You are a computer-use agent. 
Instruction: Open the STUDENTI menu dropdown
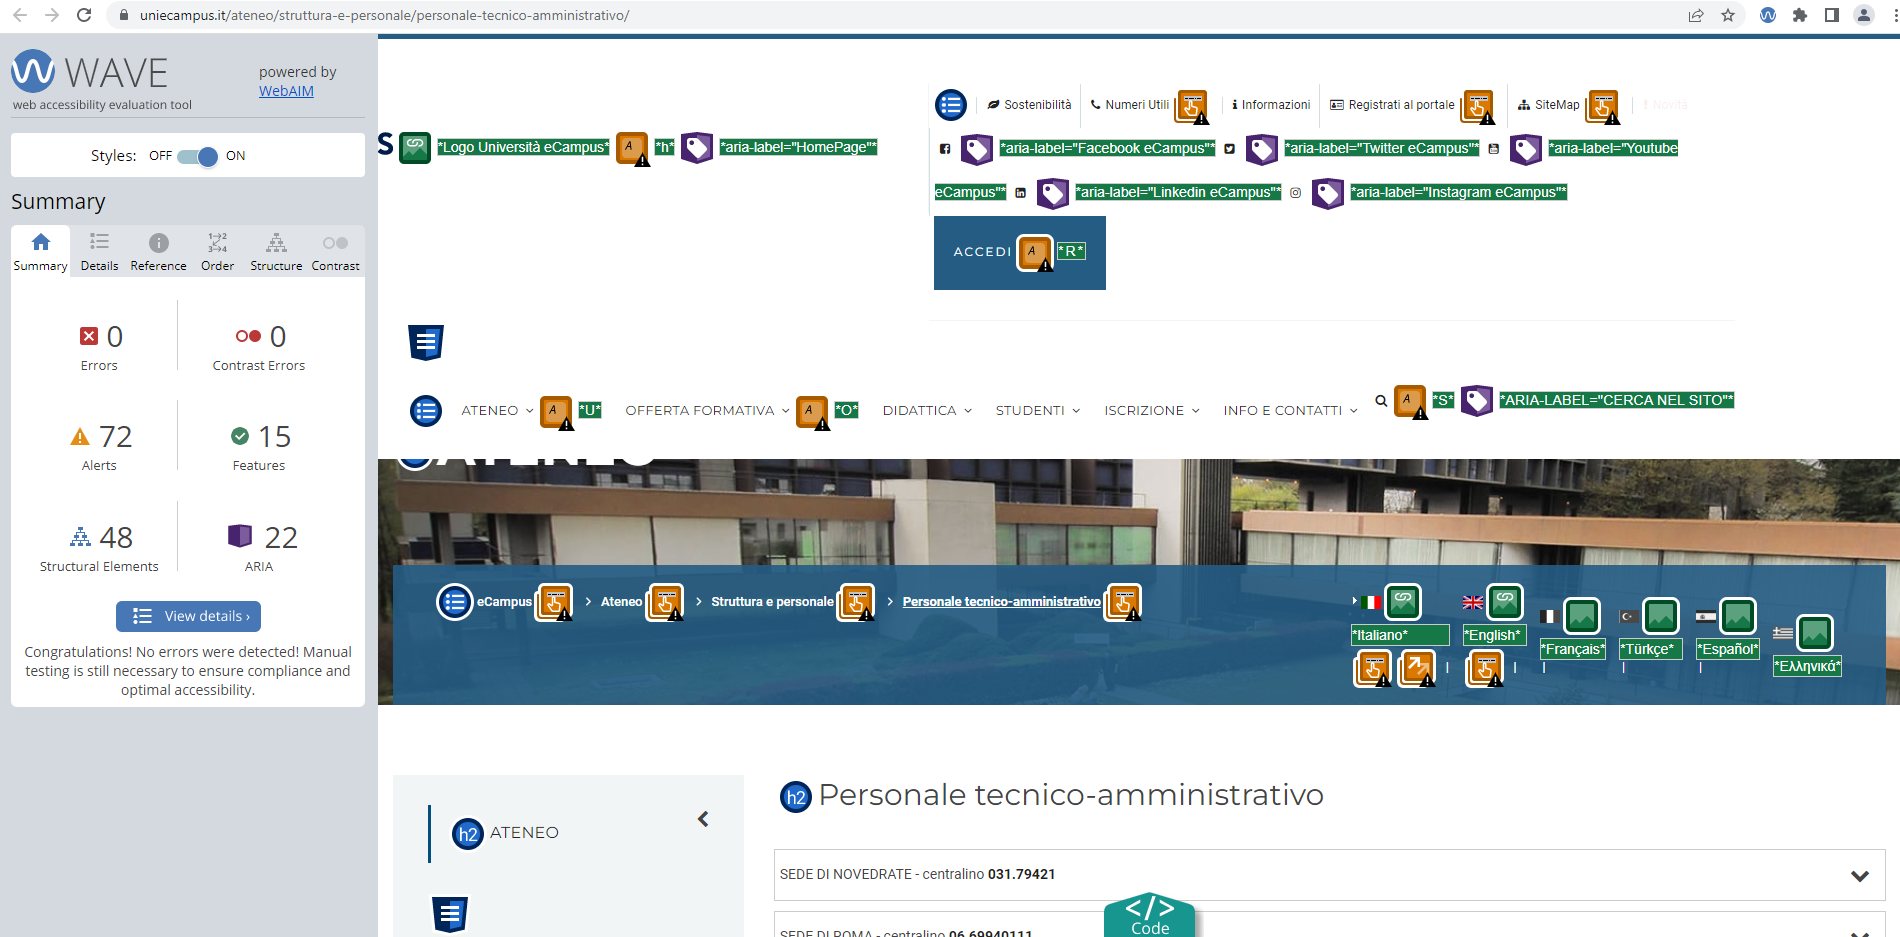[1037, 411]
